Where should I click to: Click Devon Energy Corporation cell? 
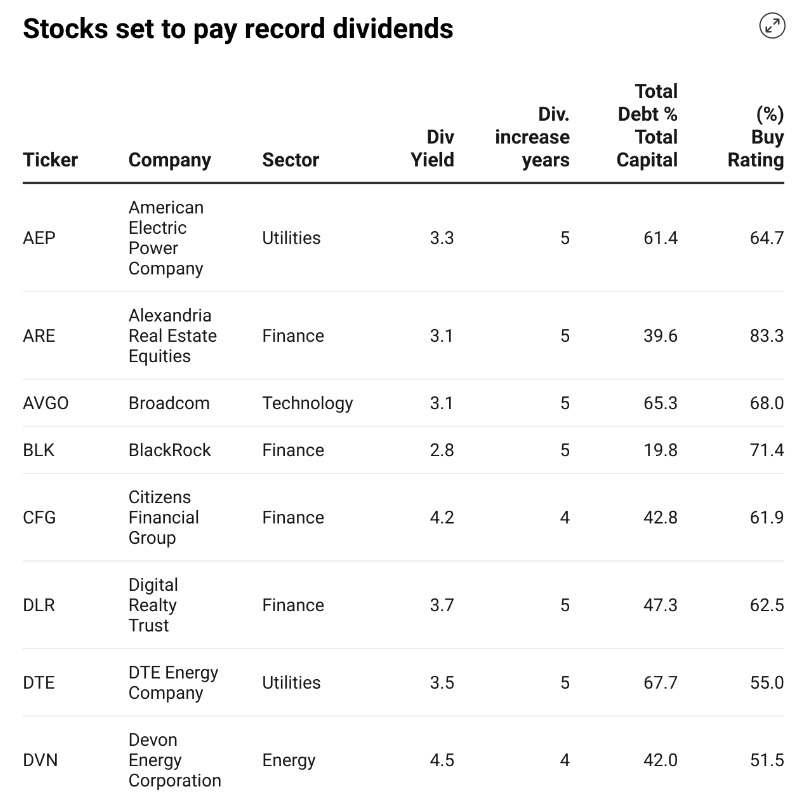click(174, 760)
